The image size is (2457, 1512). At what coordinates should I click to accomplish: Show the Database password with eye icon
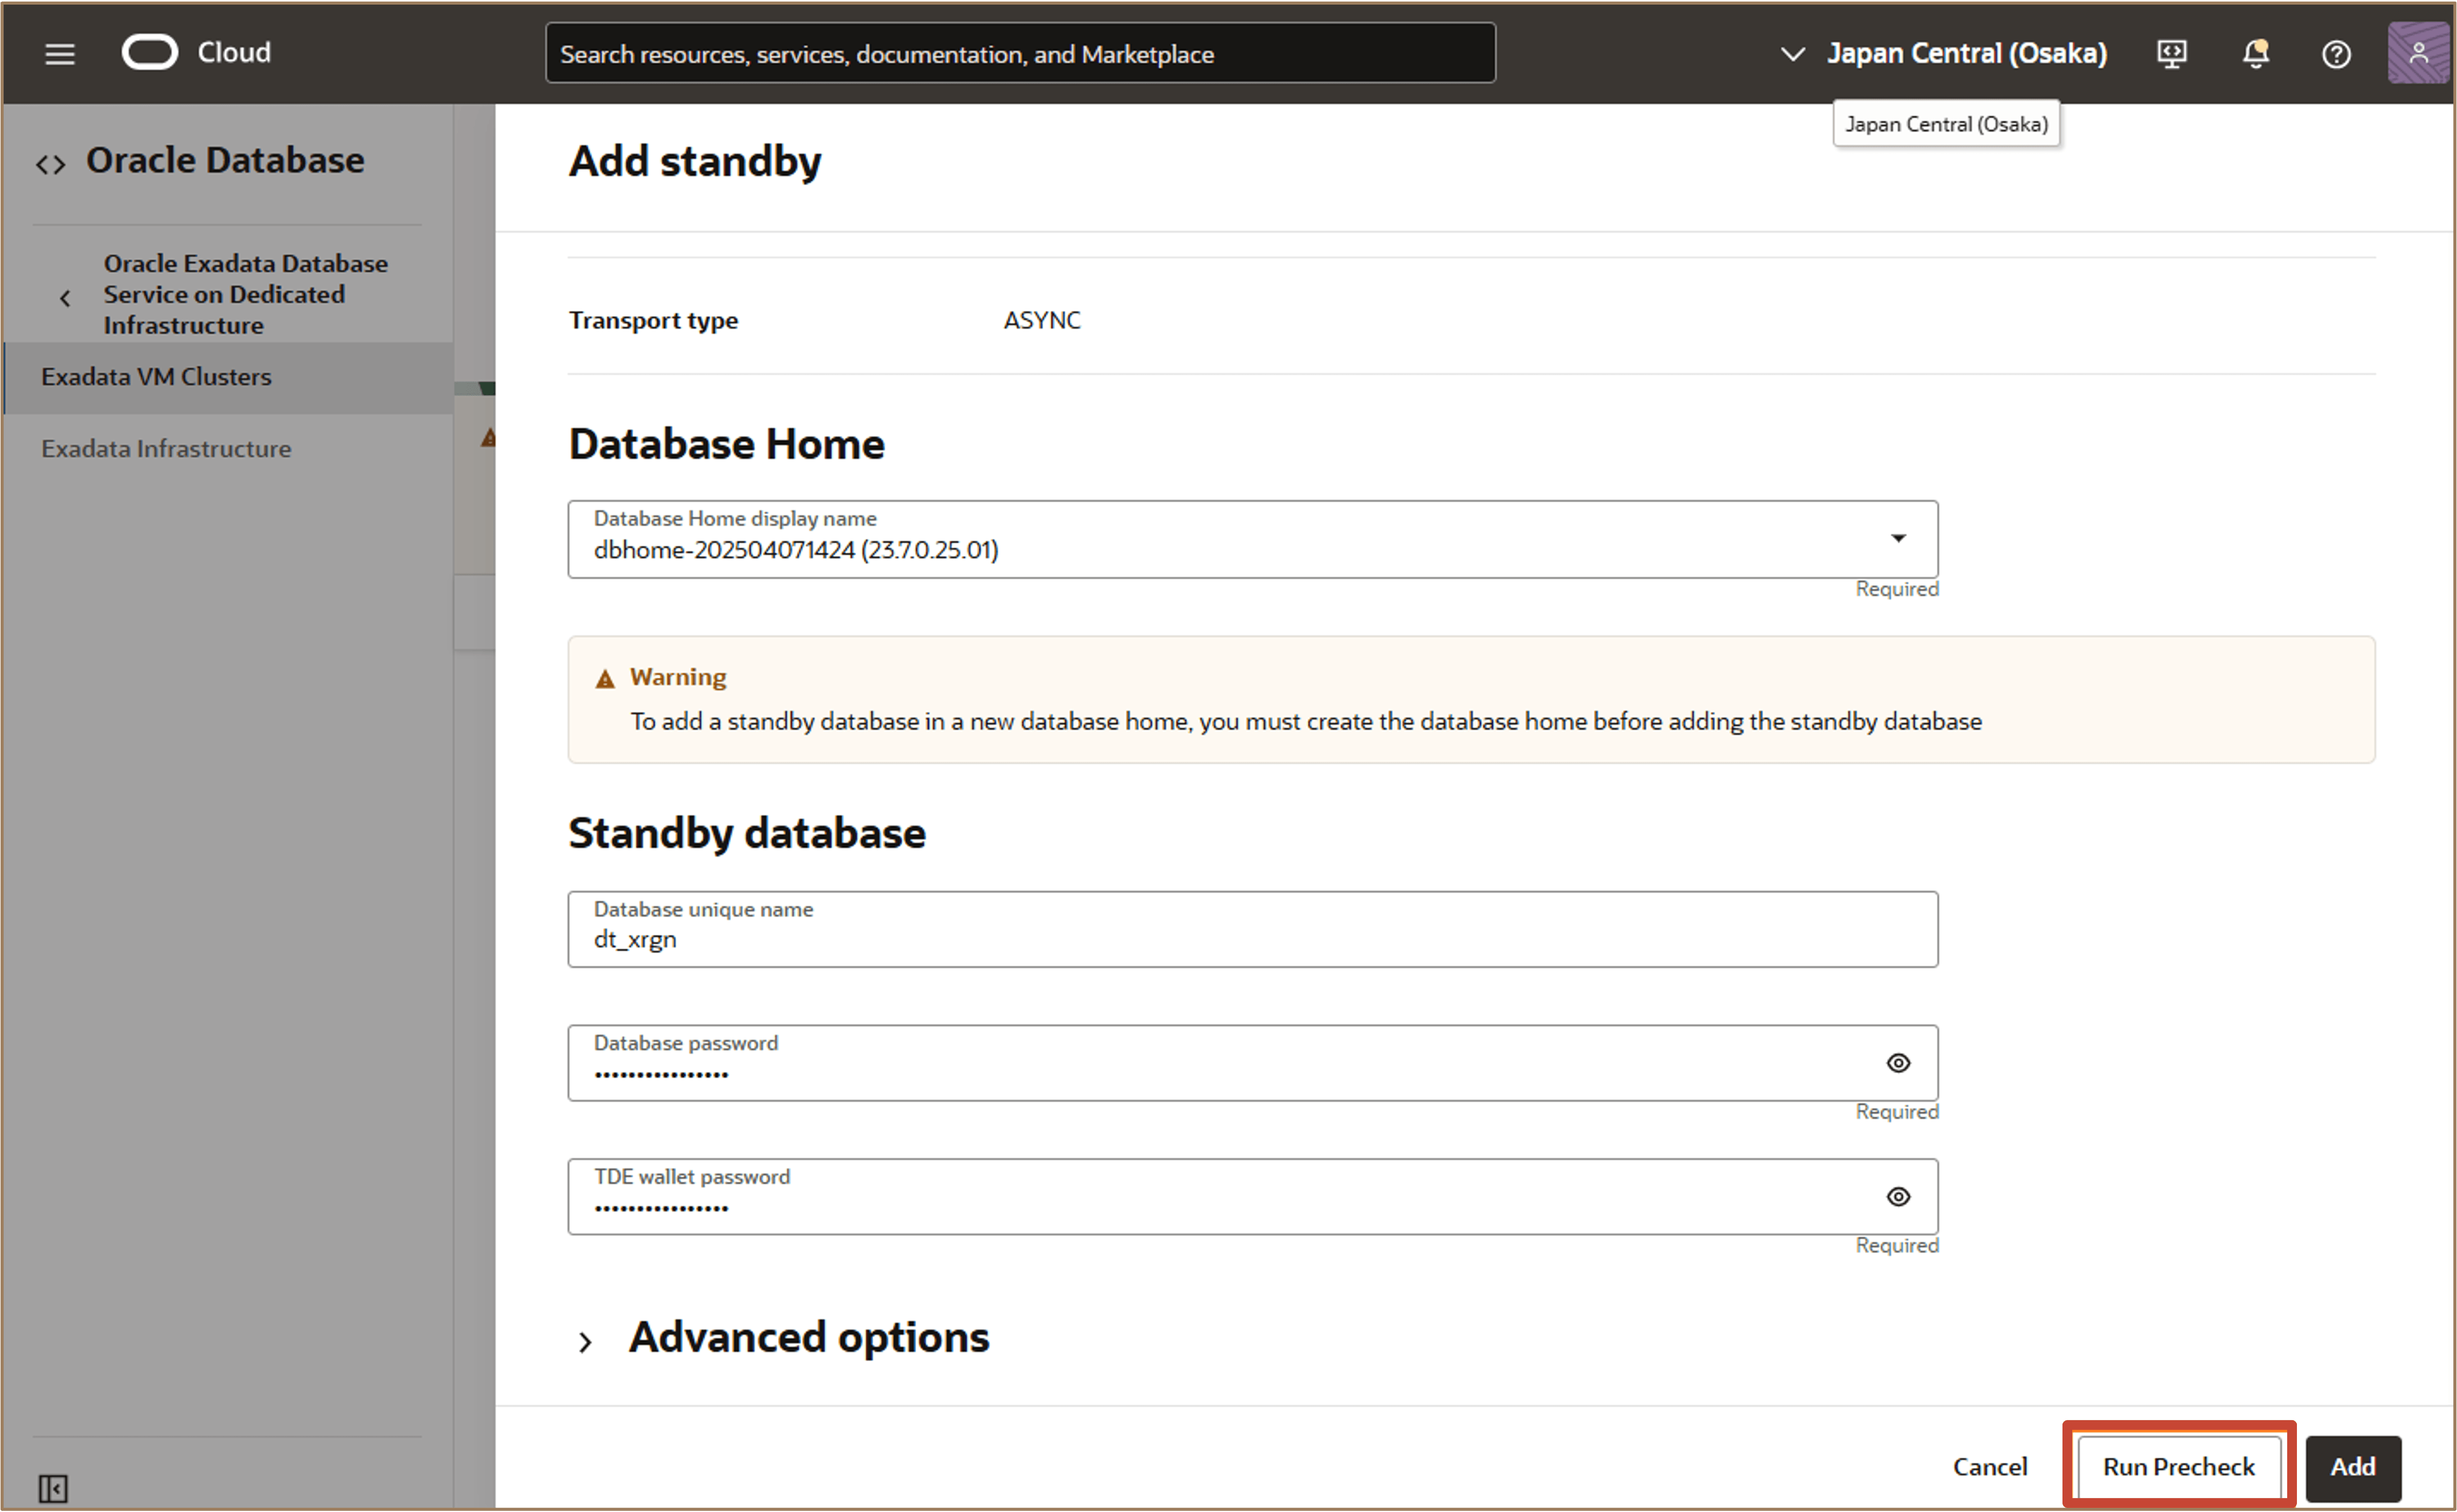[x=1898, y=1063]
